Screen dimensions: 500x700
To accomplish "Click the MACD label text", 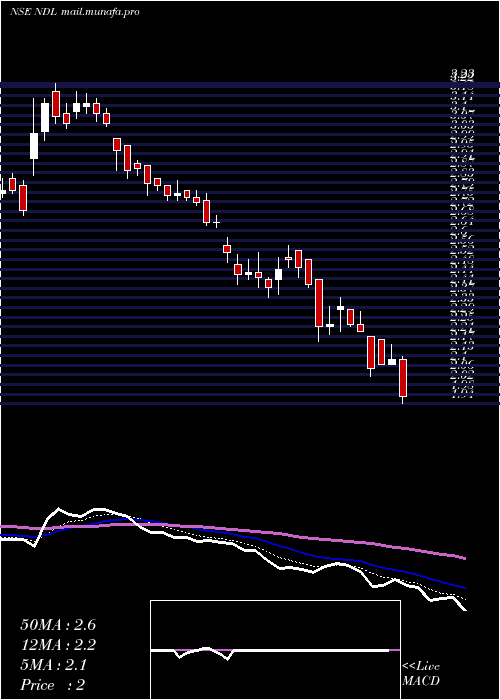I will [x=421, y=681].
